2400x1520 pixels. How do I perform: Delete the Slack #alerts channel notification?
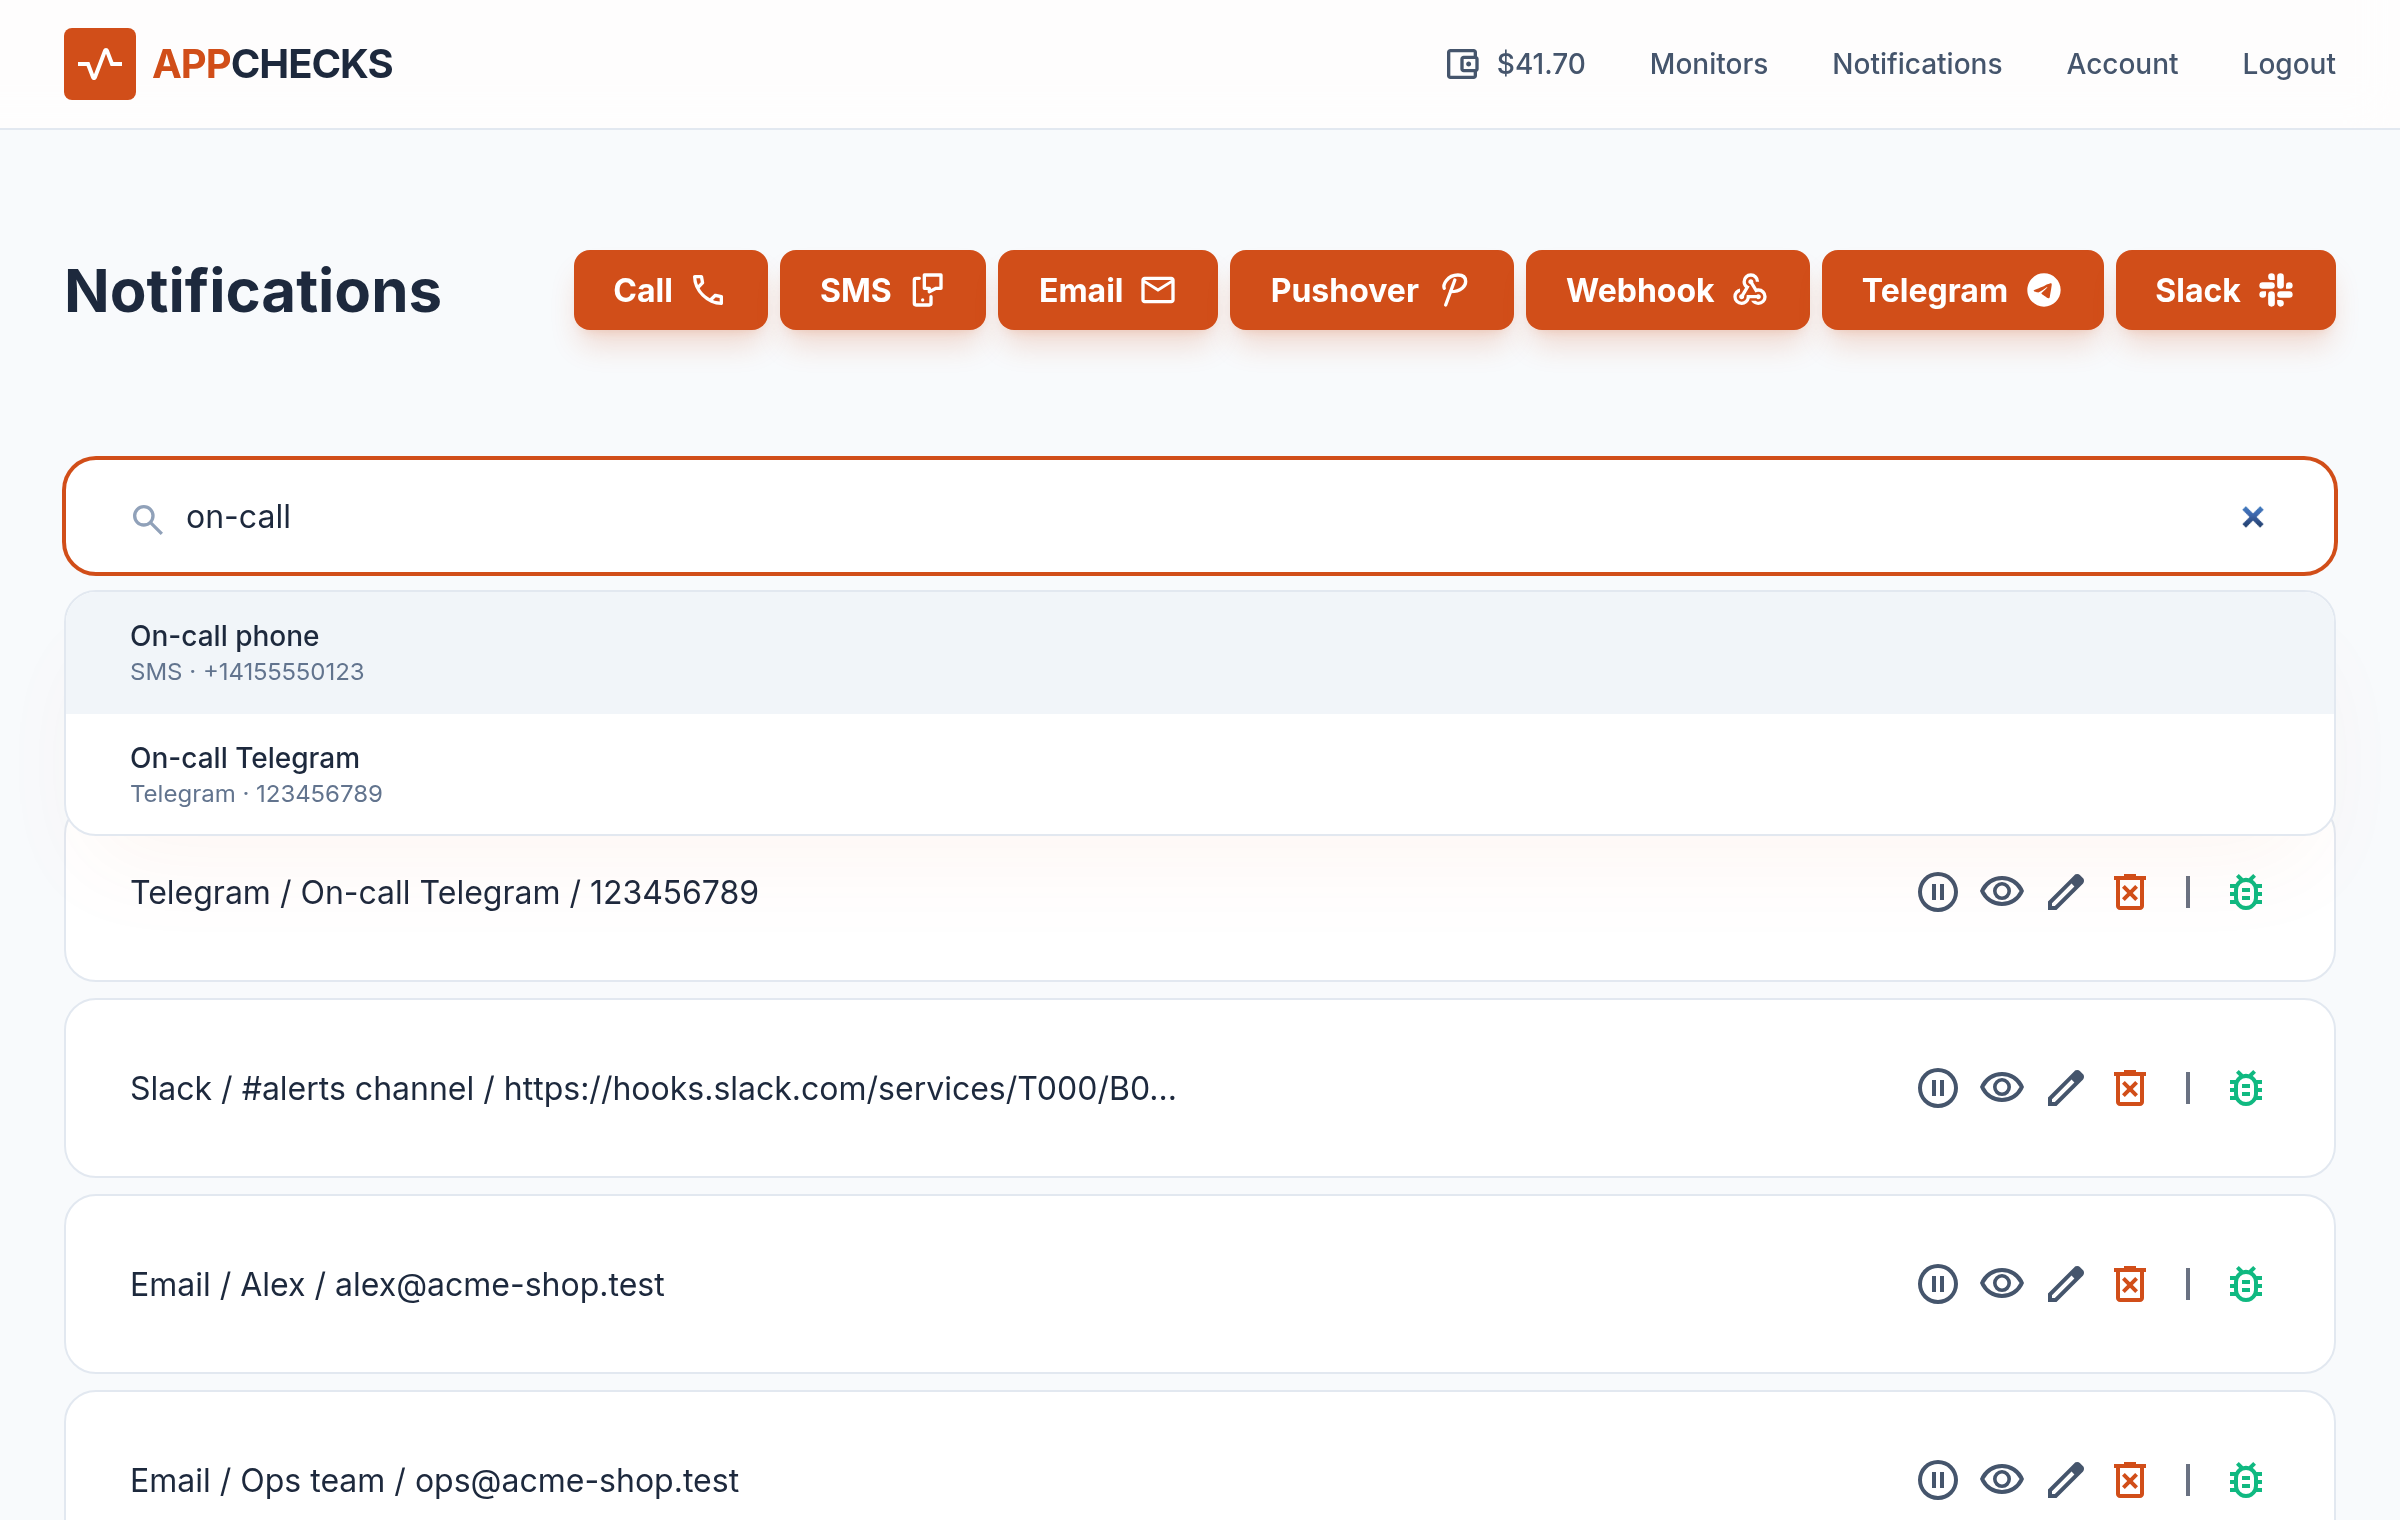tap(2130, 1088)
